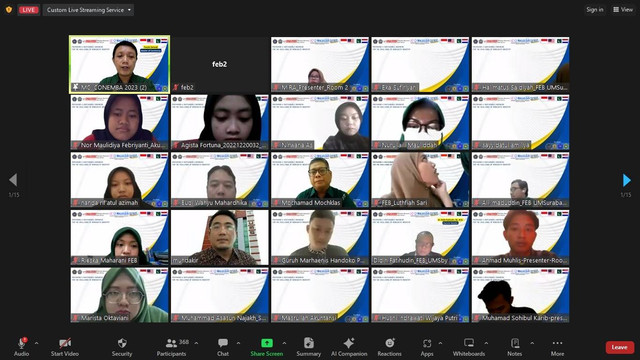Select Marista Oktaviani video tile

120,295
